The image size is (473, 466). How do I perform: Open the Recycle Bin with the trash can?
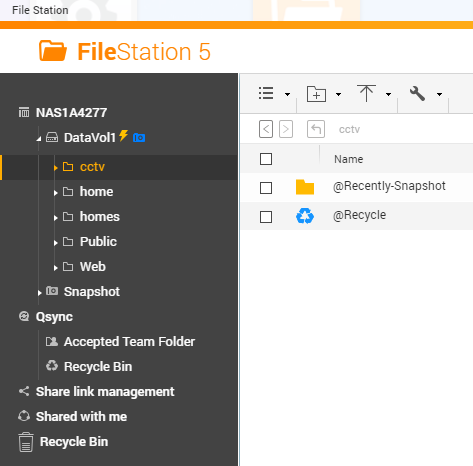click(x=74, y=442)
